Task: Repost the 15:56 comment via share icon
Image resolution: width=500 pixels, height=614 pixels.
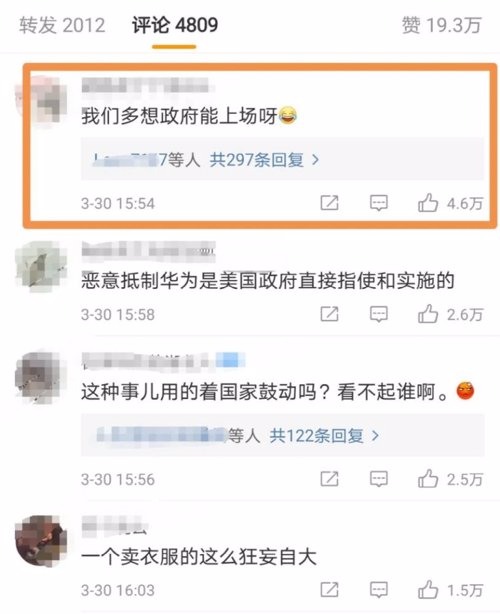Action: pyautogui.click(x=329, y=479)
